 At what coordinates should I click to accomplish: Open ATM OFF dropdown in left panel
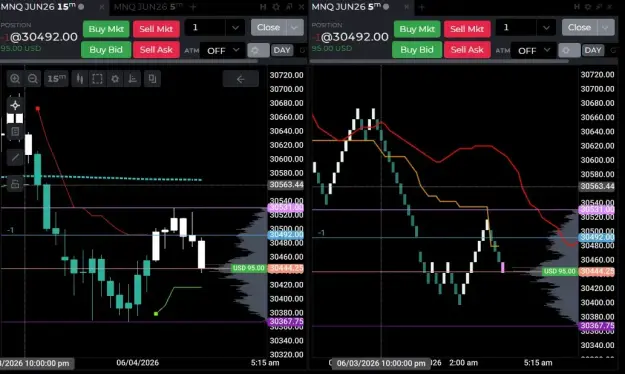tap(222, 51)
